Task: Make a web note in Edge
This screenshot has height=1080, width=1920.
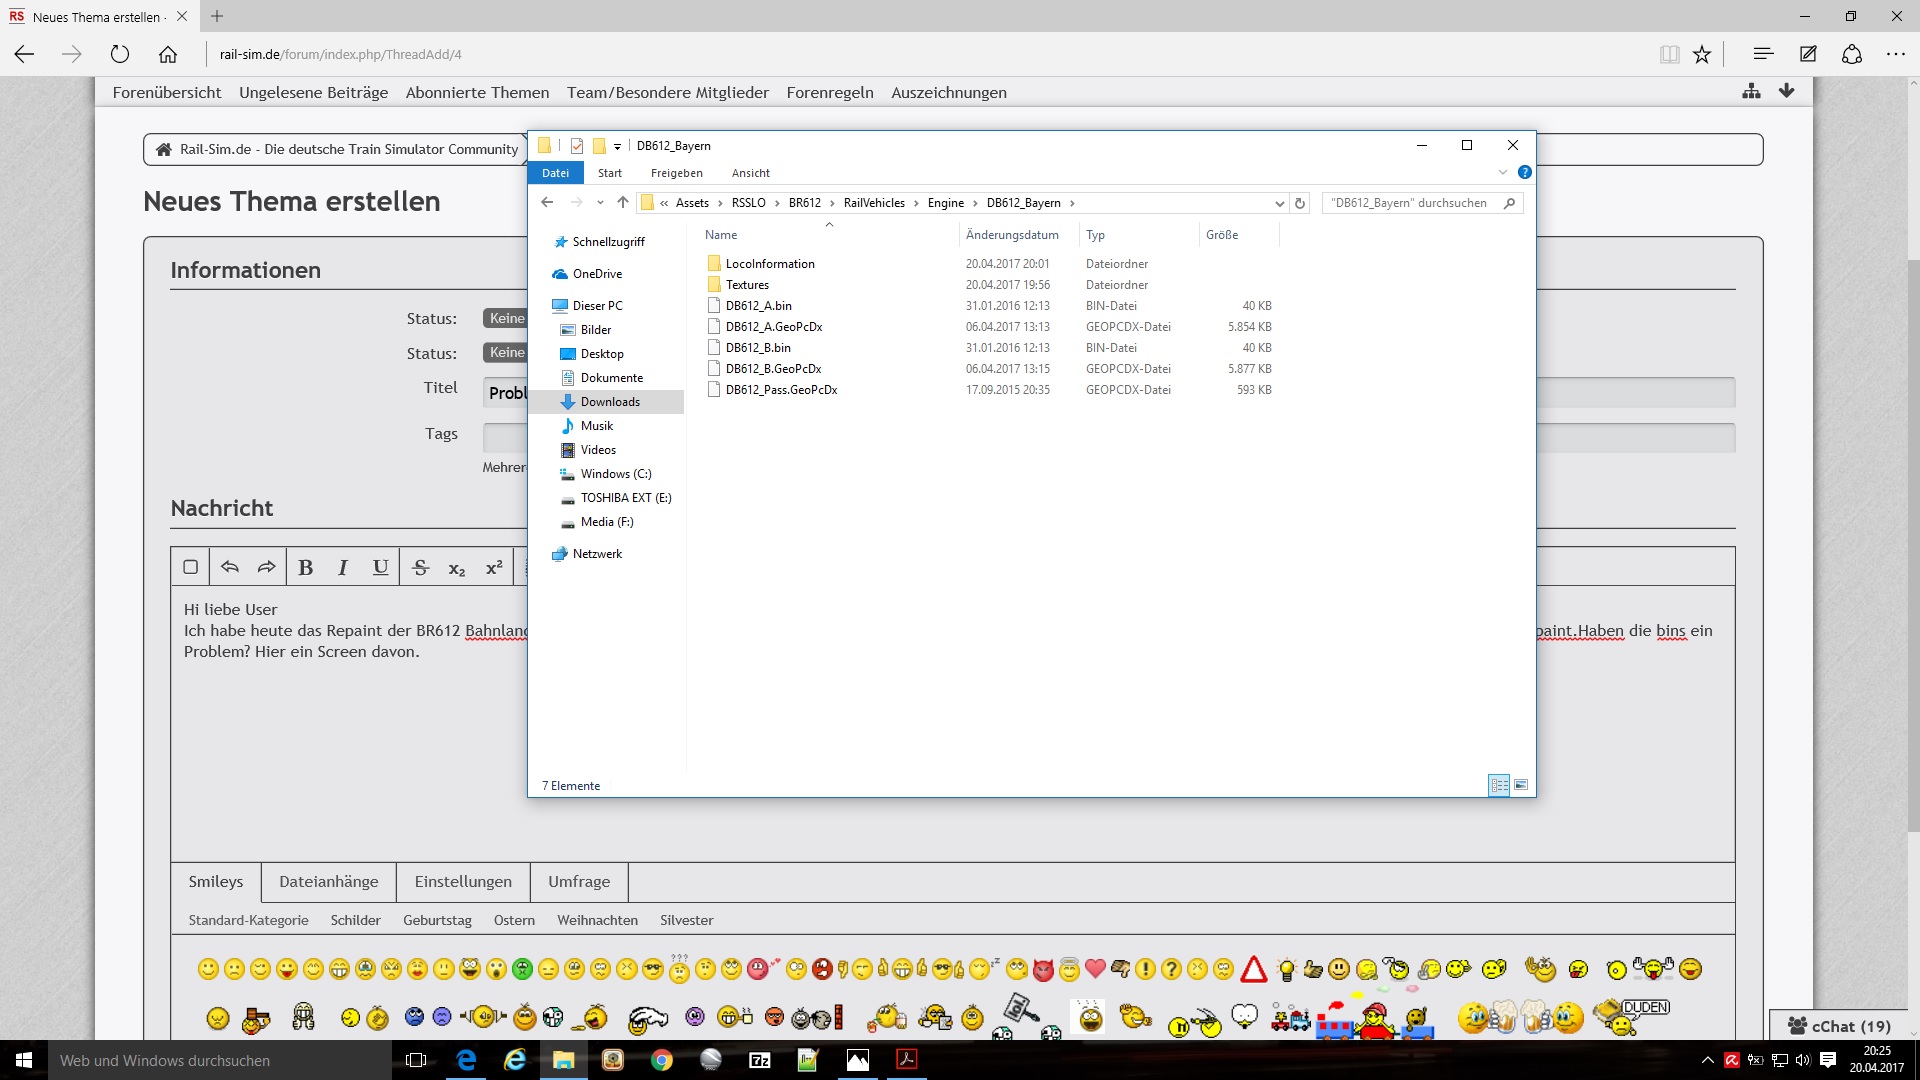Action: tap(1808, 54)
